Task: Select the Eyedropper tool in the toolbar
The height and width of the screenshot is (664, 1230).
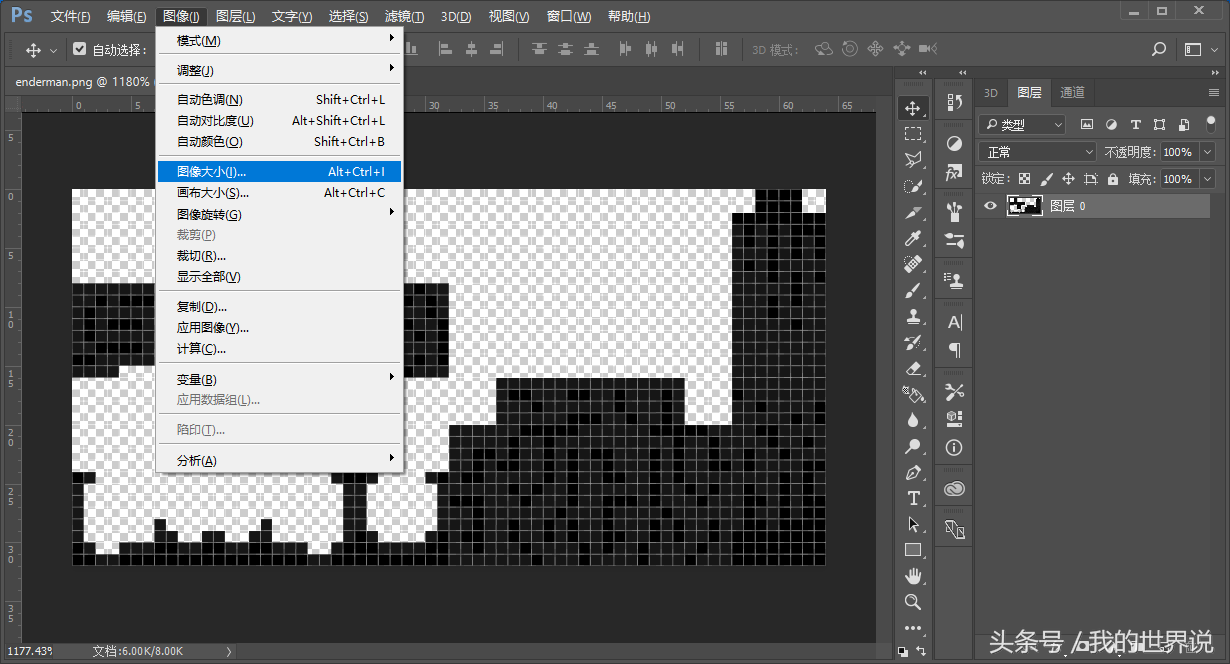Action: [x=912, y=238]
